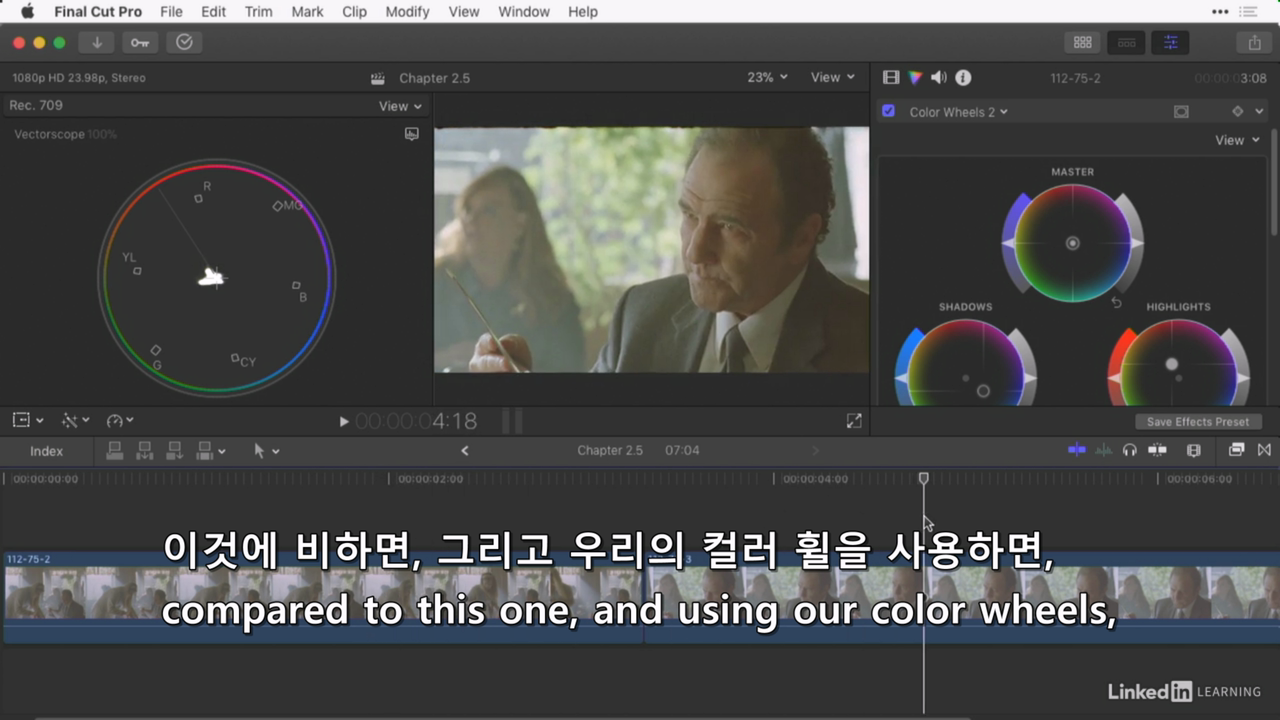Screen dimensions: 1280x720
Task: Click the overwrite clip edit icon
Action: pyautogui.click(x=205, y=451)
